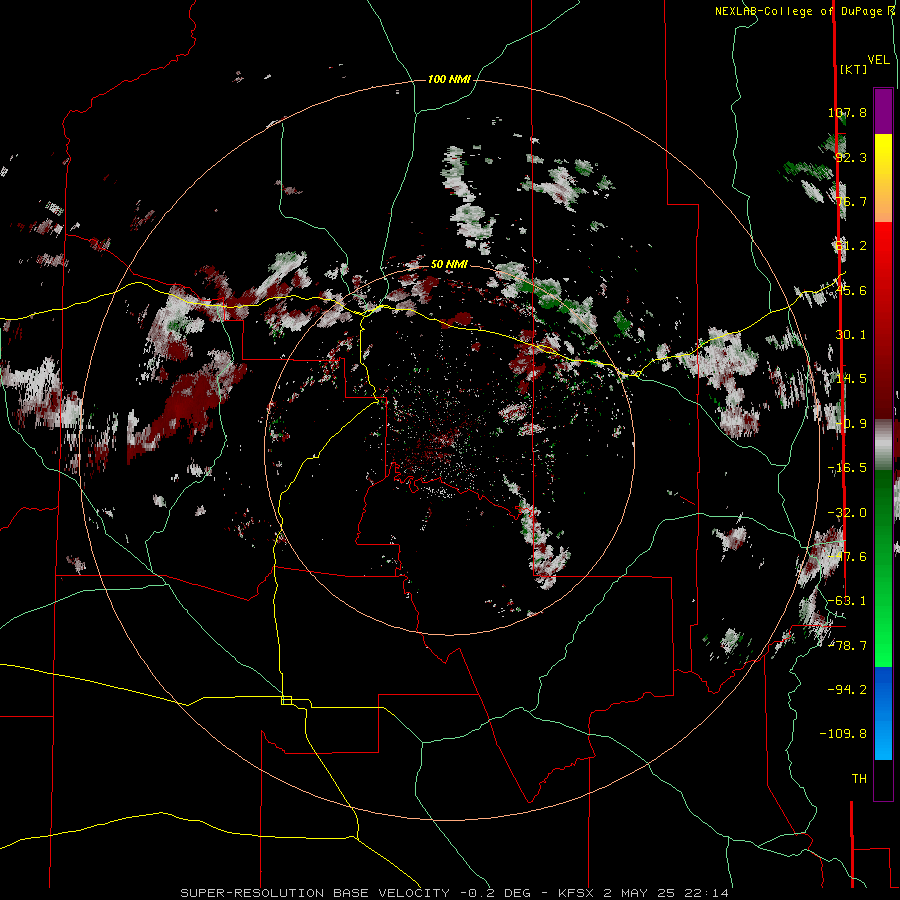Select the green segment of the color bar
This screenshot has width=900, height=900.
click(883, 568)
